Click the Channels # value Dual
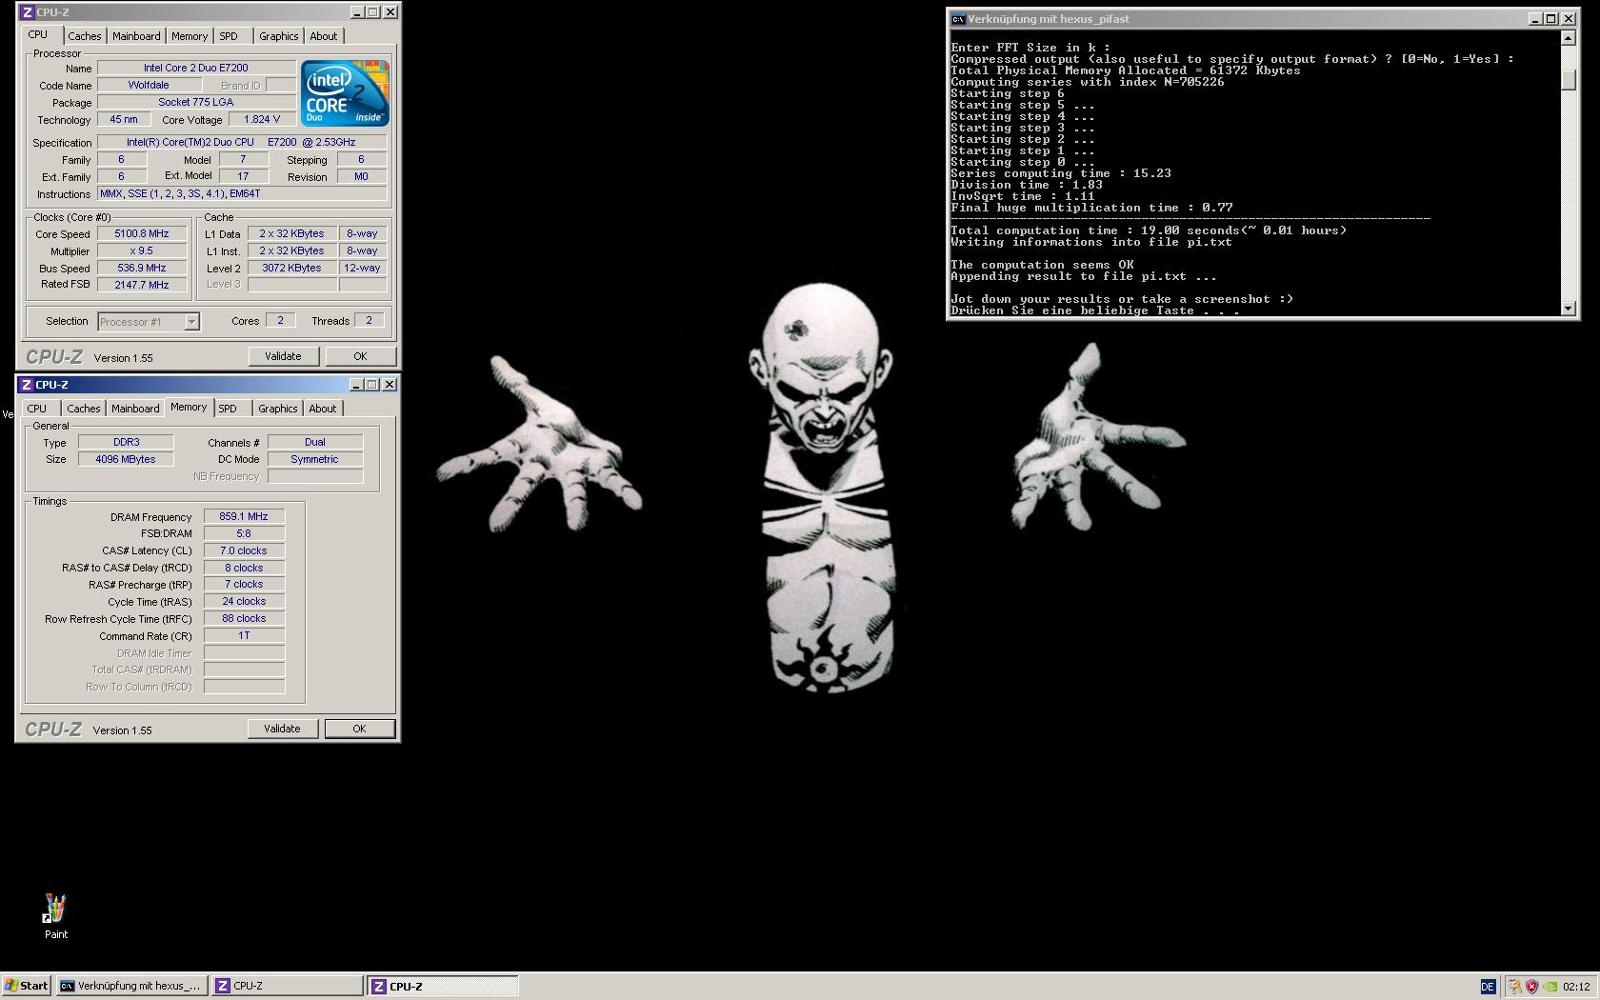Viewport: 1600px width, 1000px height. [315, 442]
